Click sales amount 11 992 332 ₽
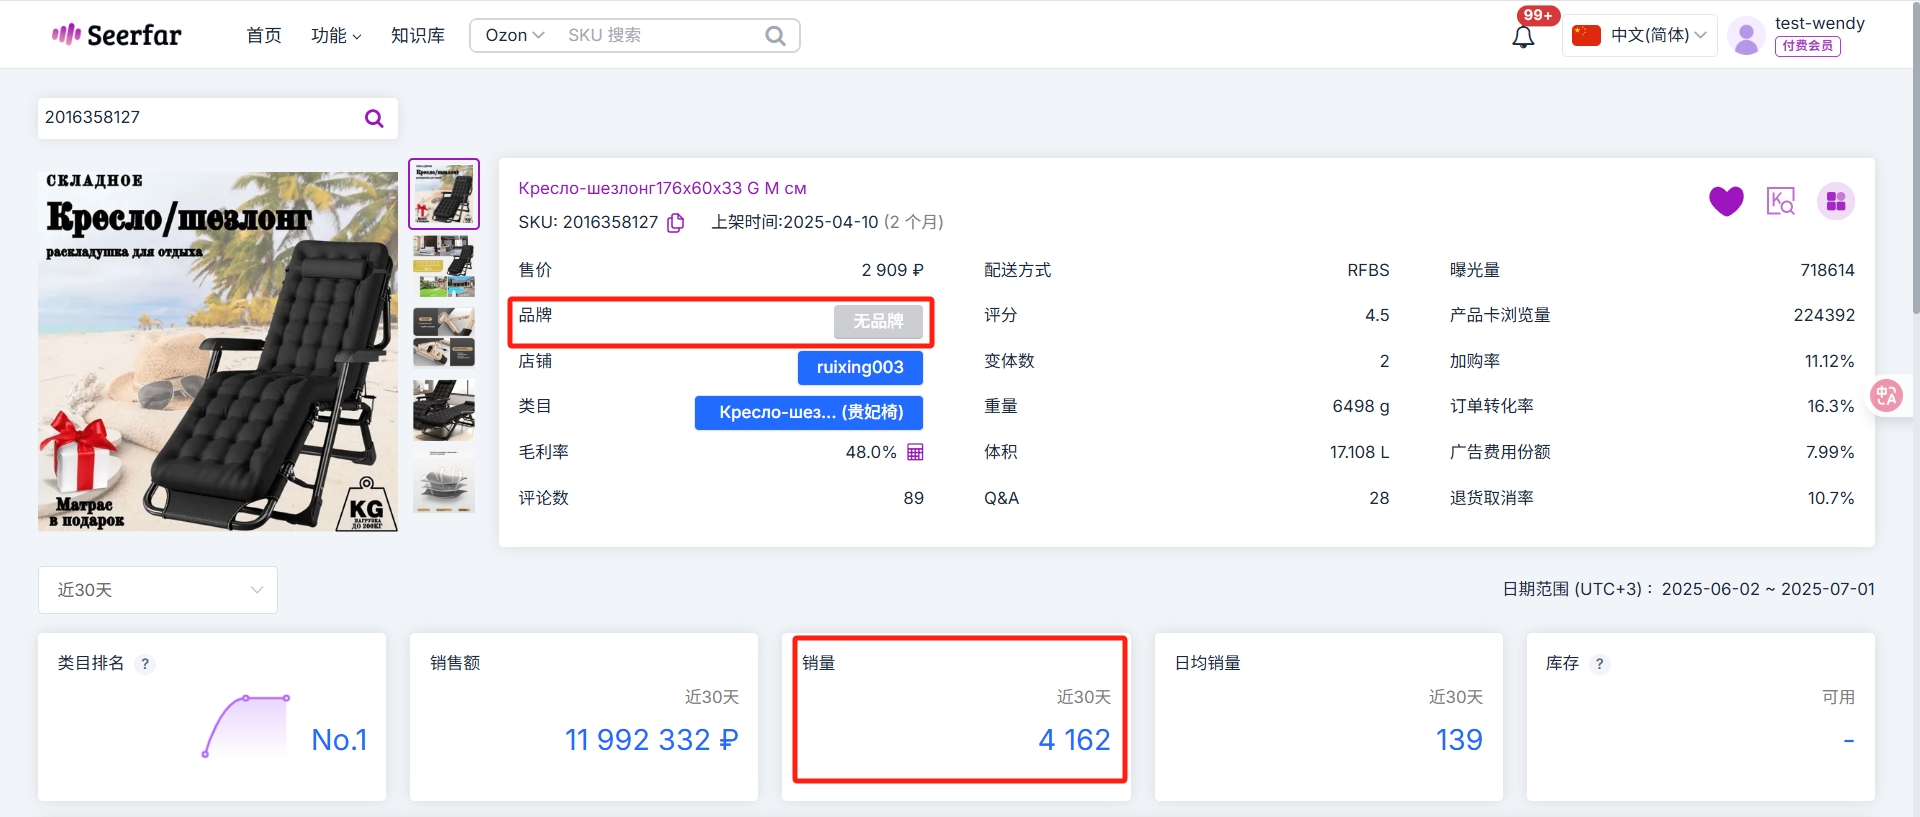This screenshot has width=1920, height=817. [x=652, y=740]
